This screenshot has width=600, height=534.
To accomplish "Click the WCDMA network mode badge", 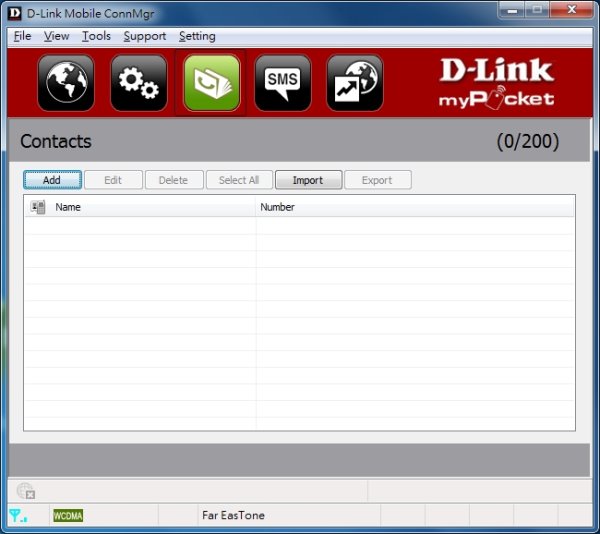I will coord(68,516).
